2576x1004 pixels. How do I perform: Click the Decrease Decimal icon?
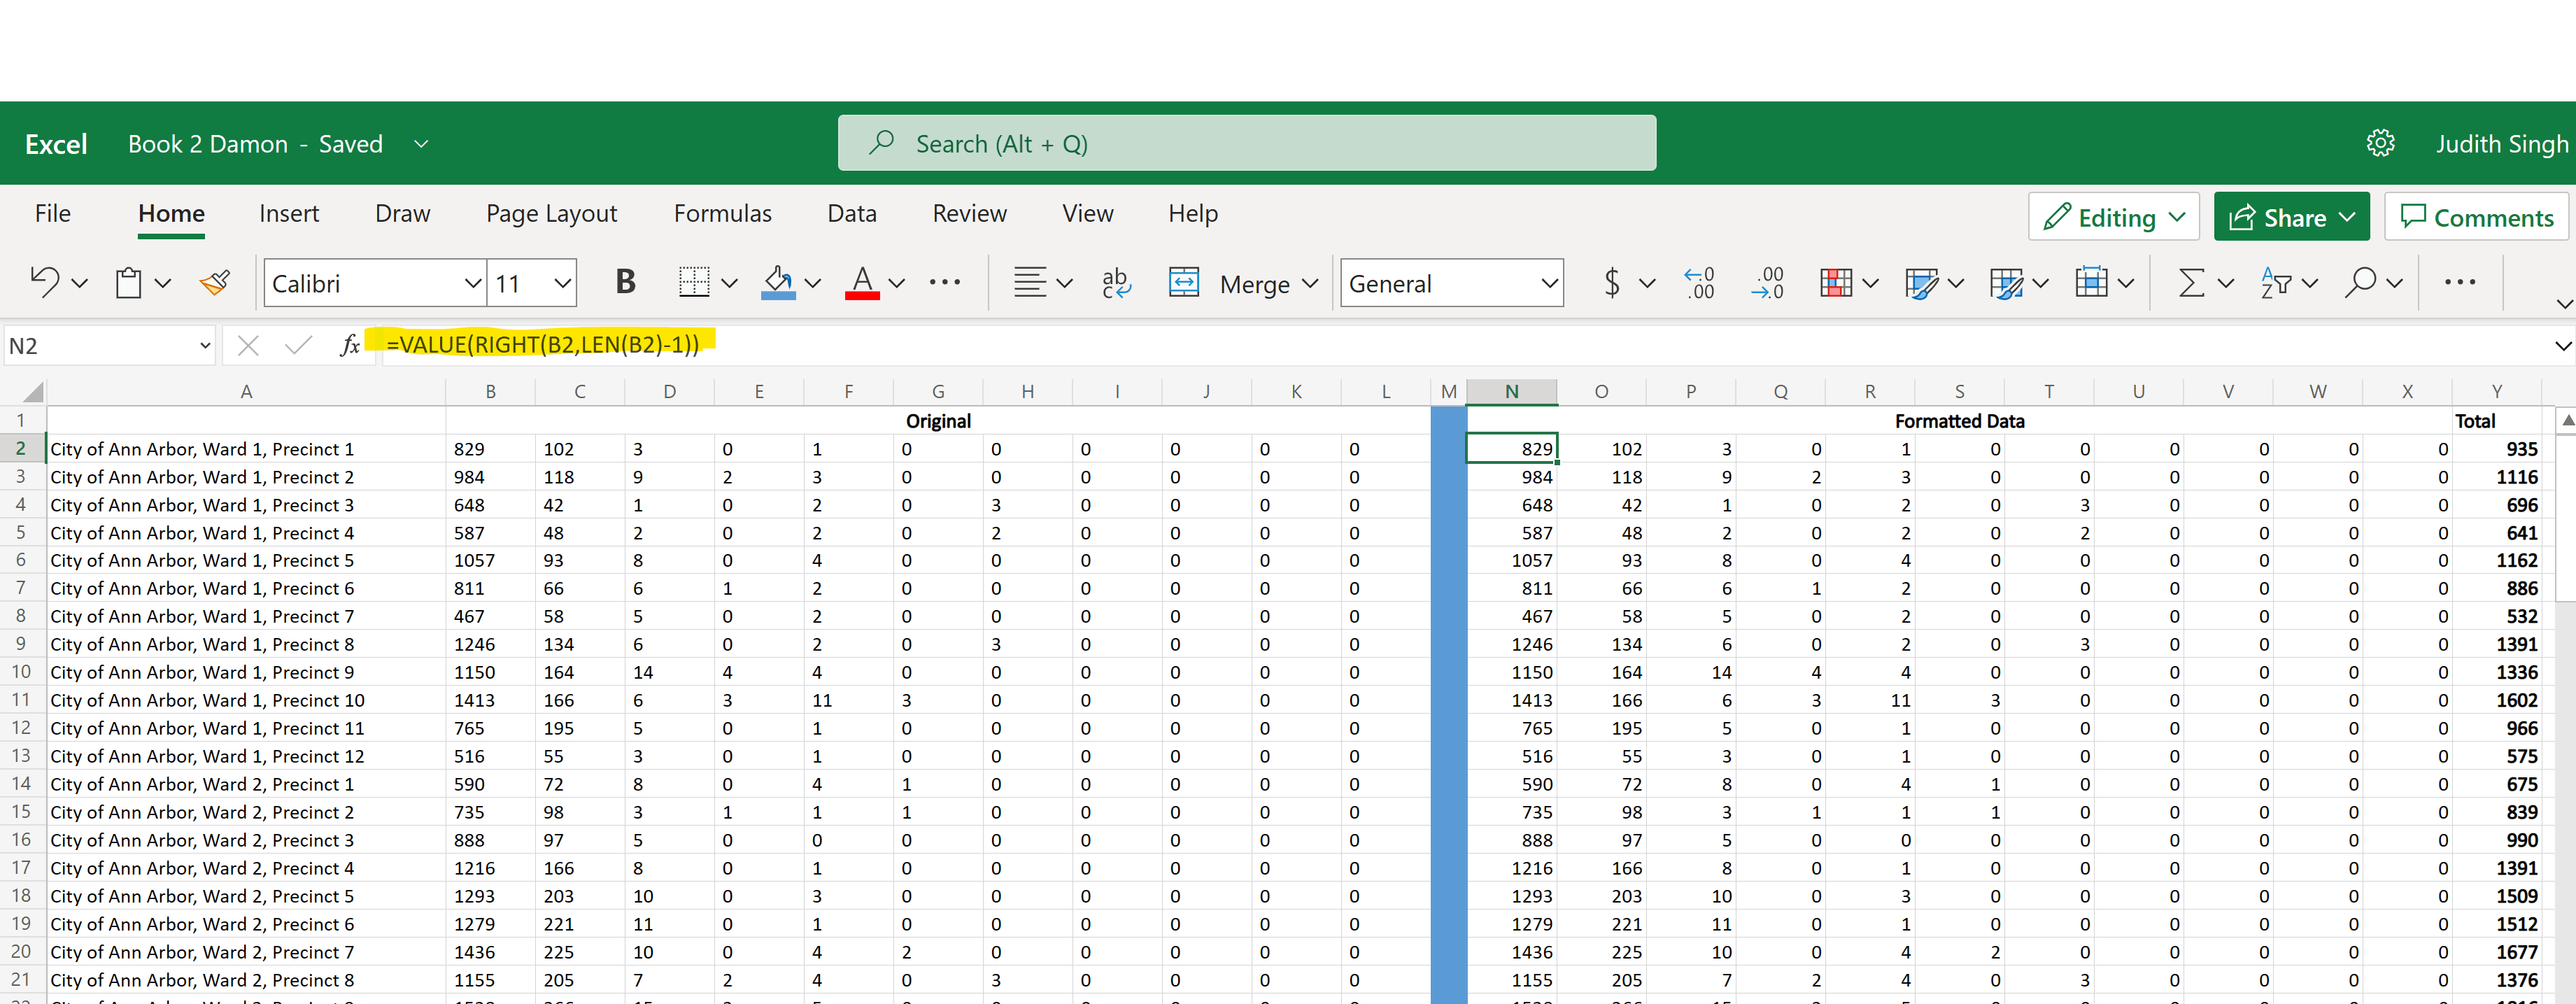tap(1767, 283)
